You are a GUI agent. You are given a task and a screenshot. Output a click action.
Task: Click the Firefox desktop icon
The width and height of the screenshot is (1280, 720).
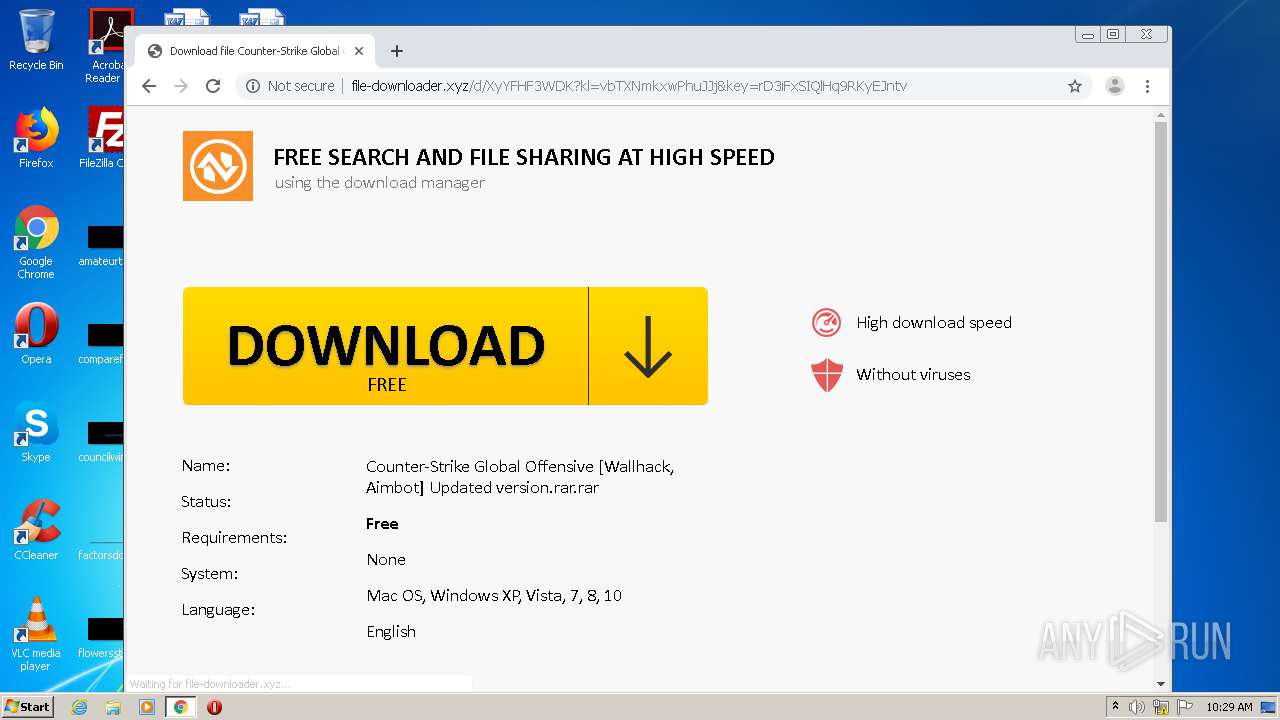click(36, 138)
